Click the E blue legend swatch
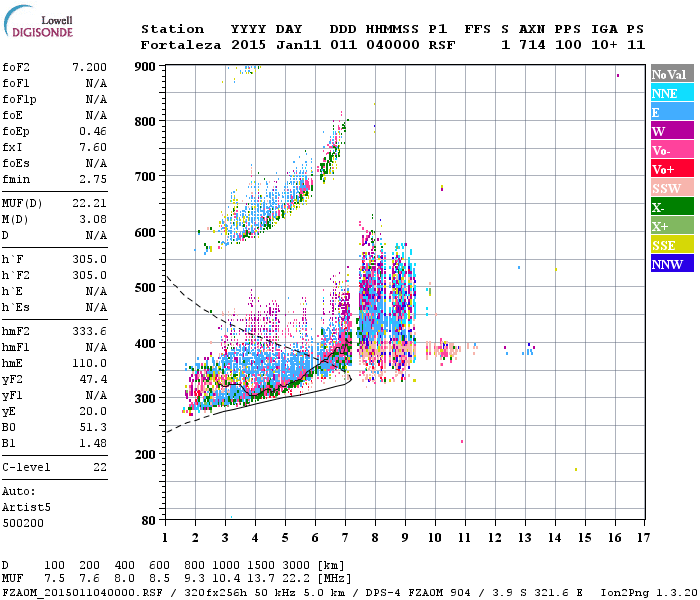Image resolution: width=700 pixels, height=600 pixels. coord(672,112)
